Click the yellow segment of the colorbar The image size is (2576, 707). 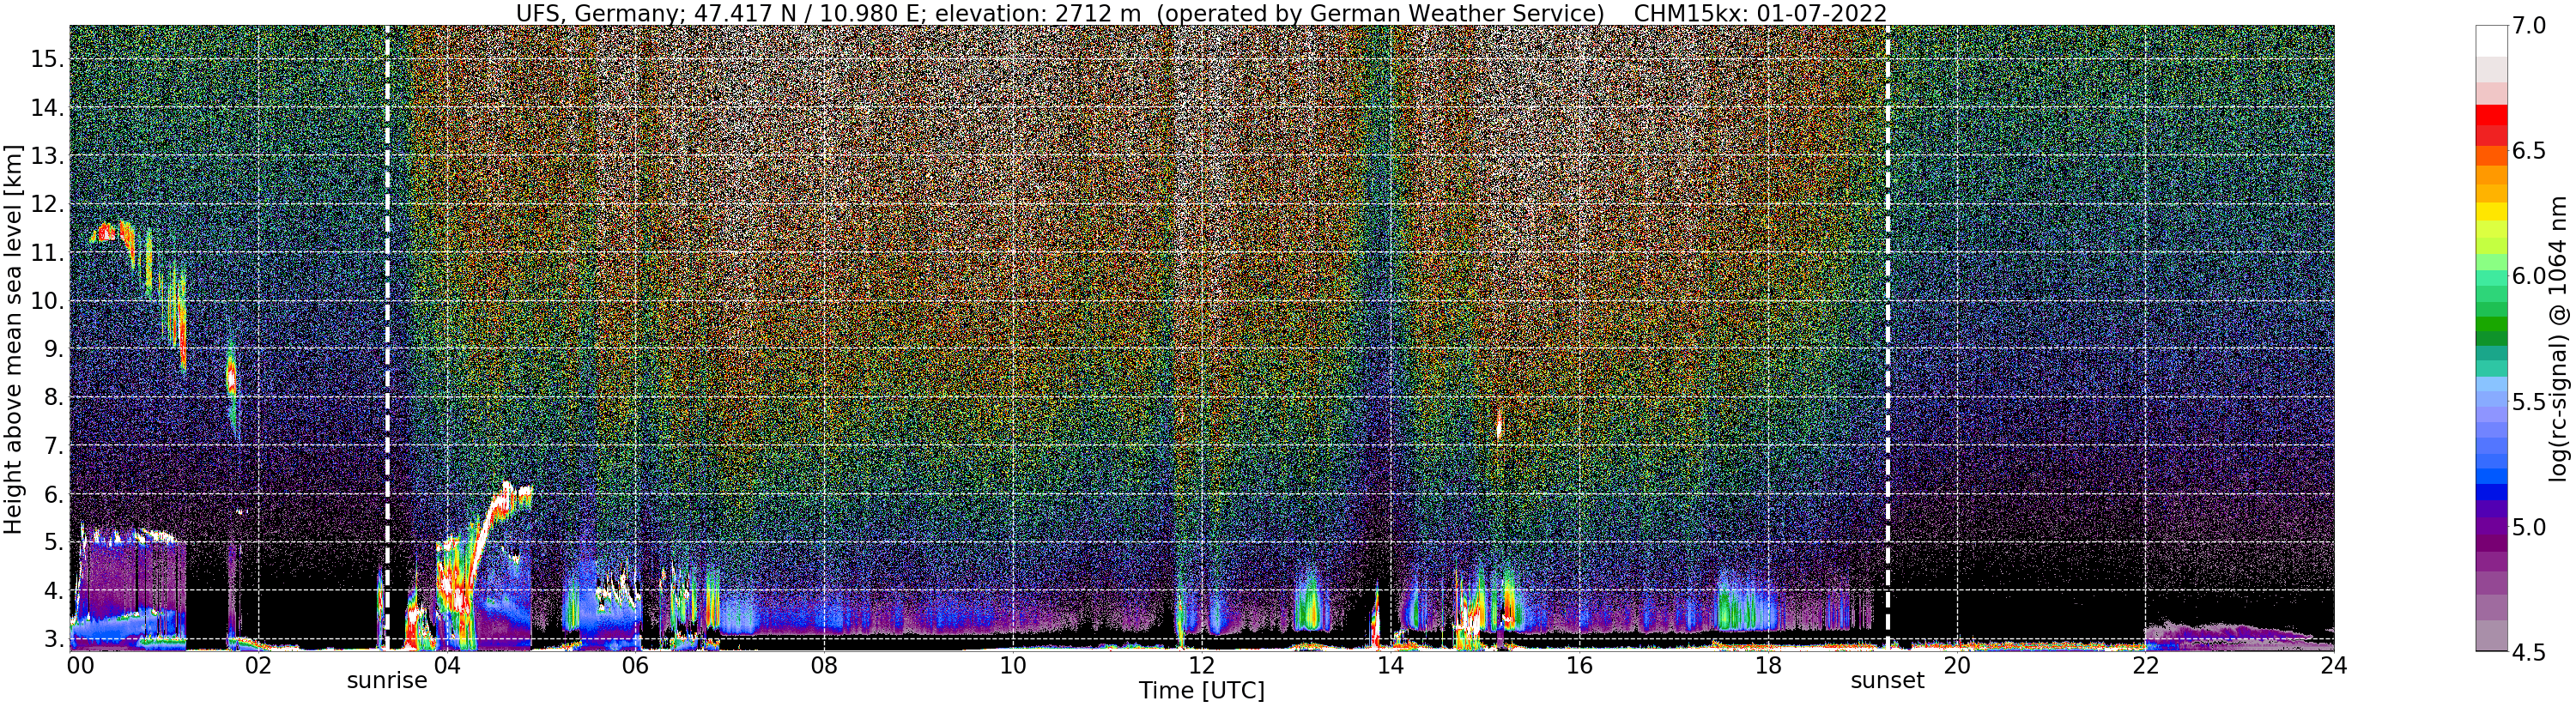[2491, 212]
